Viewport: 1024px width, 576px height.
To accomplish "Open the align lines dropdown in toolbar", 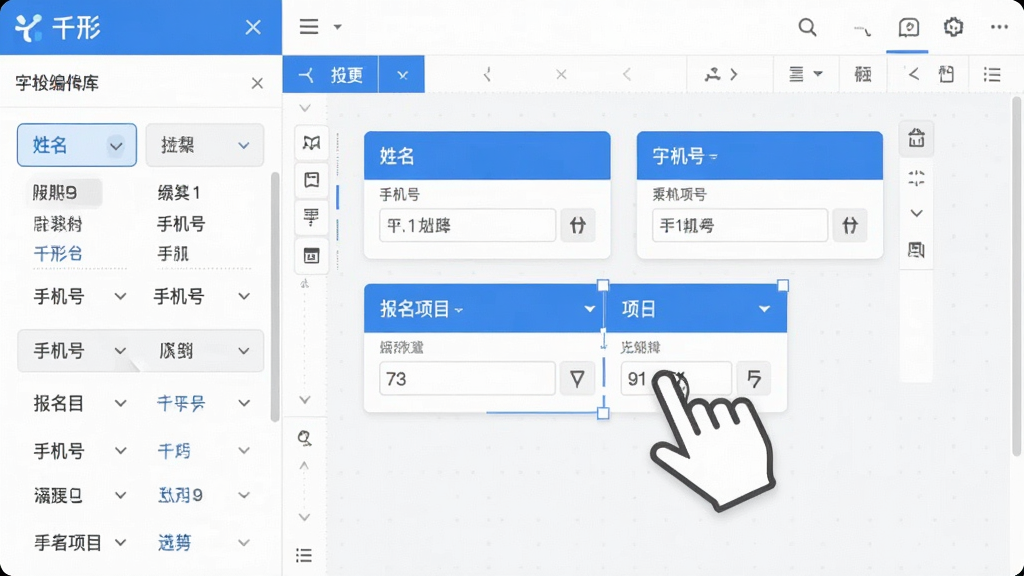I will tap(805, 74).
